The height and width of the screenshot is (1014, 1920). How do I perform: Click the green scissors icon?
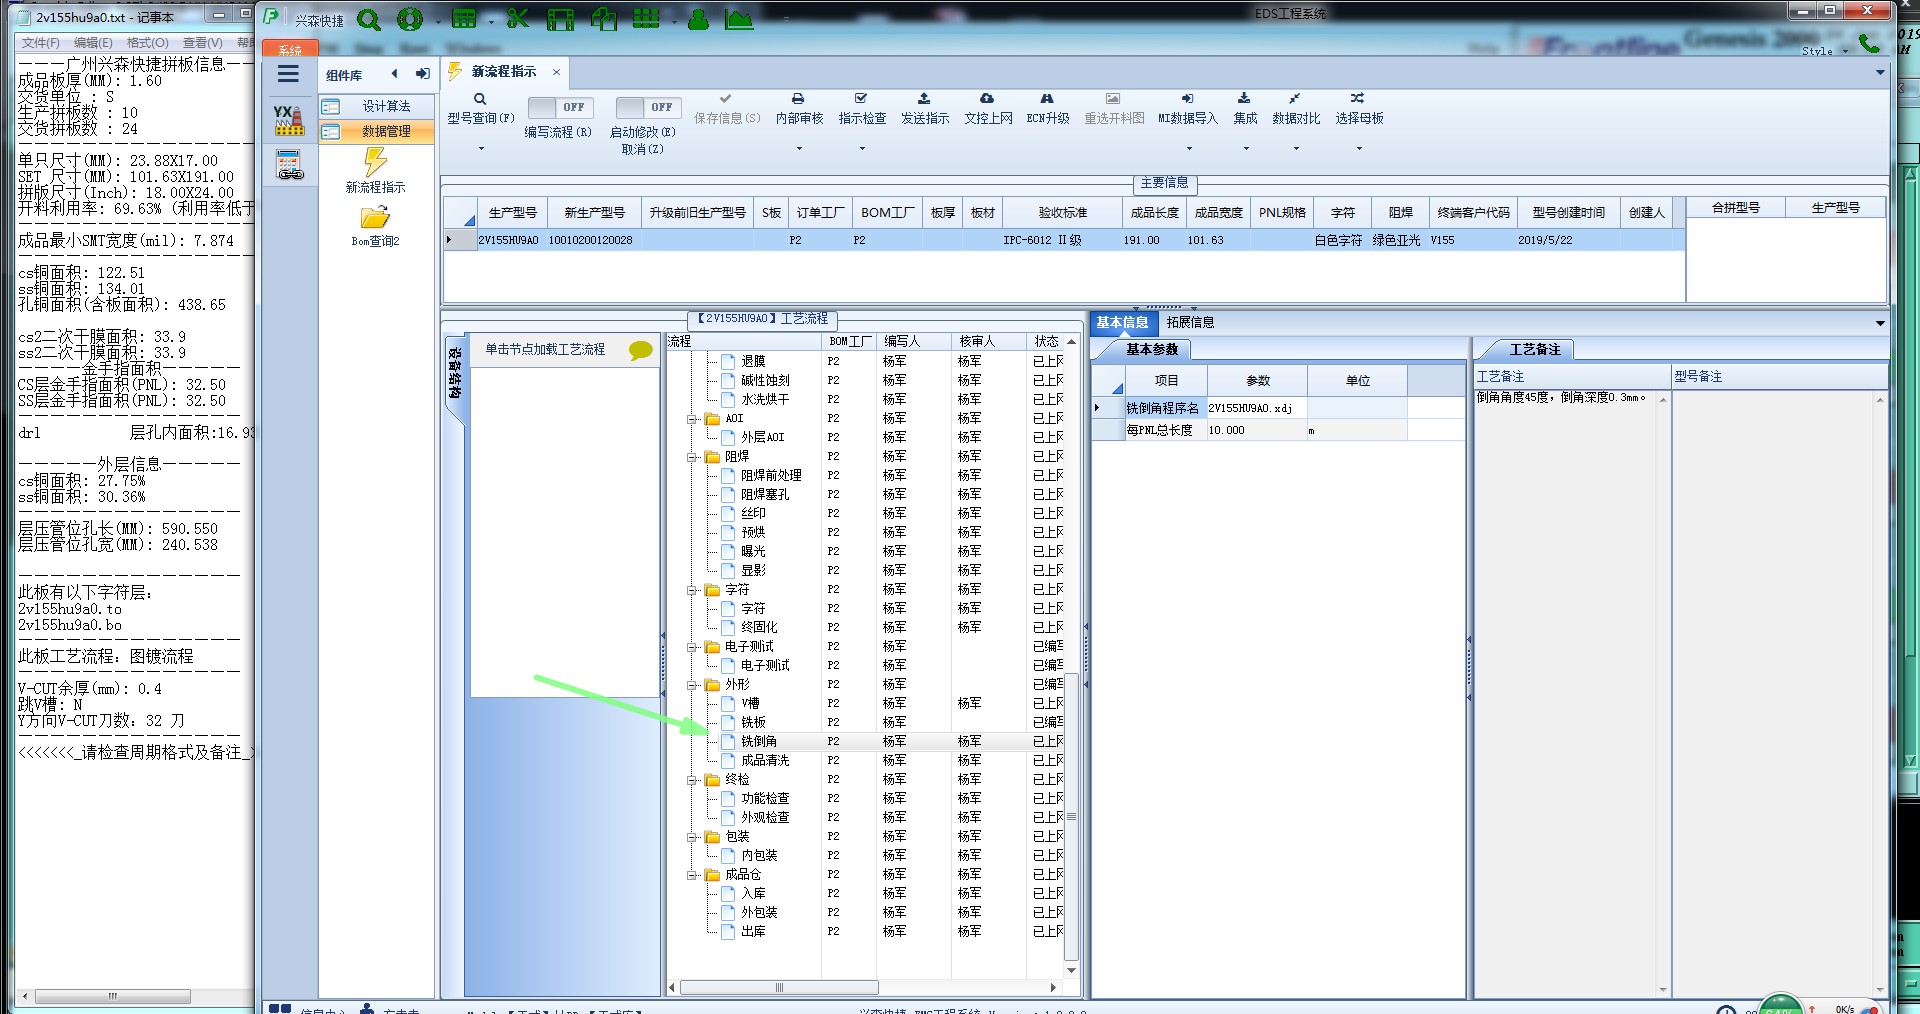(518, 18)
